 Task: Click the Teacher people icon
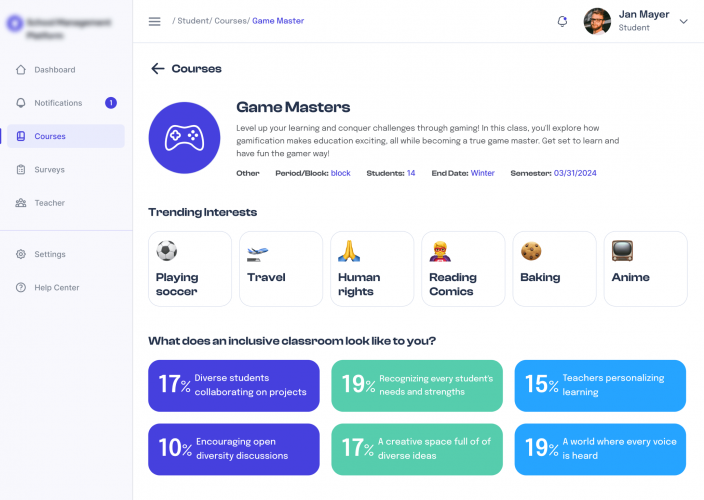pyautogui.click(x=21, y=203)
